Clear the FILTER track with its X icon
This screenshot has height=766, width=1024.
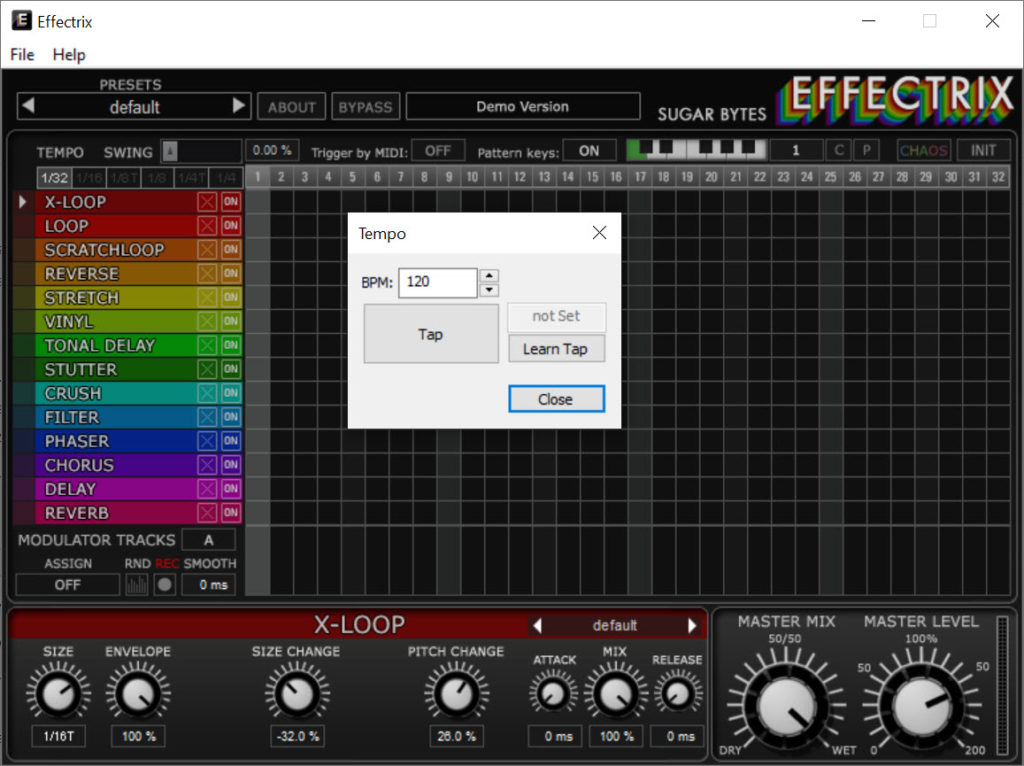207,417
